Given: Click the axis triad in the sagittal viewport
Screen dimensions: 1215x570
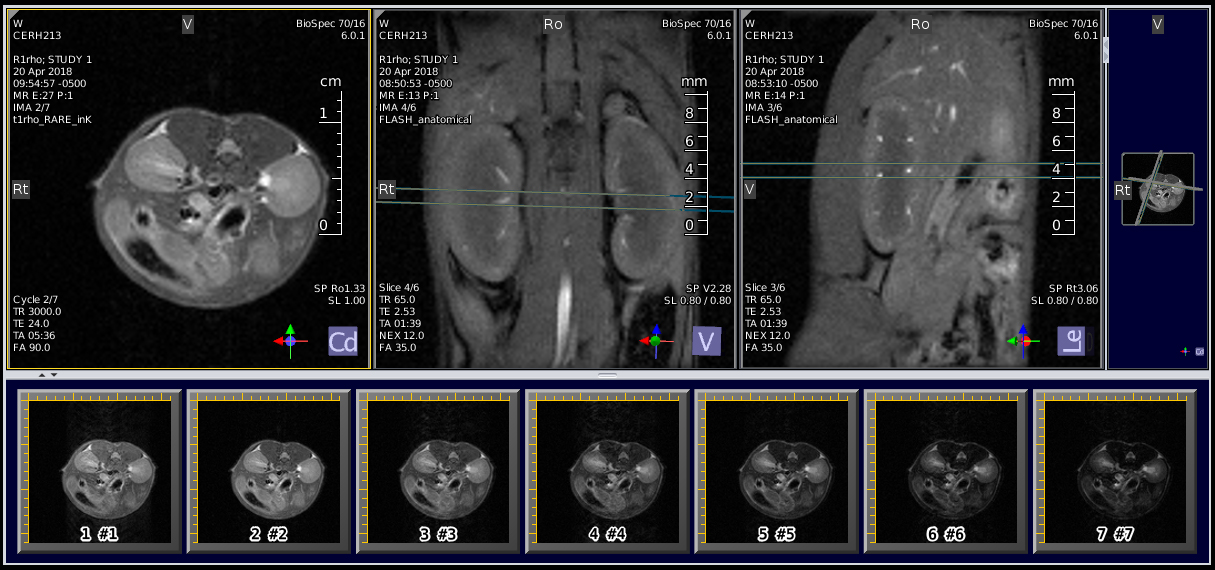Looking at the screenshot, I should [1021, 340].
